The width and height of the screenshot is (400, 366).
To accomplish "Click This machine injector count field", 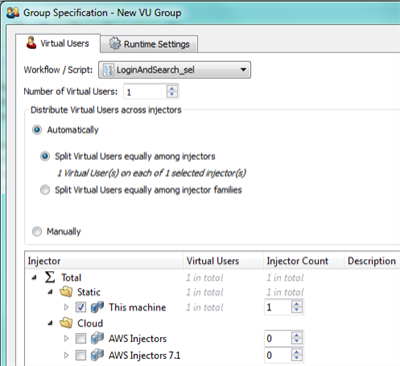I will (x=278, y=307).
